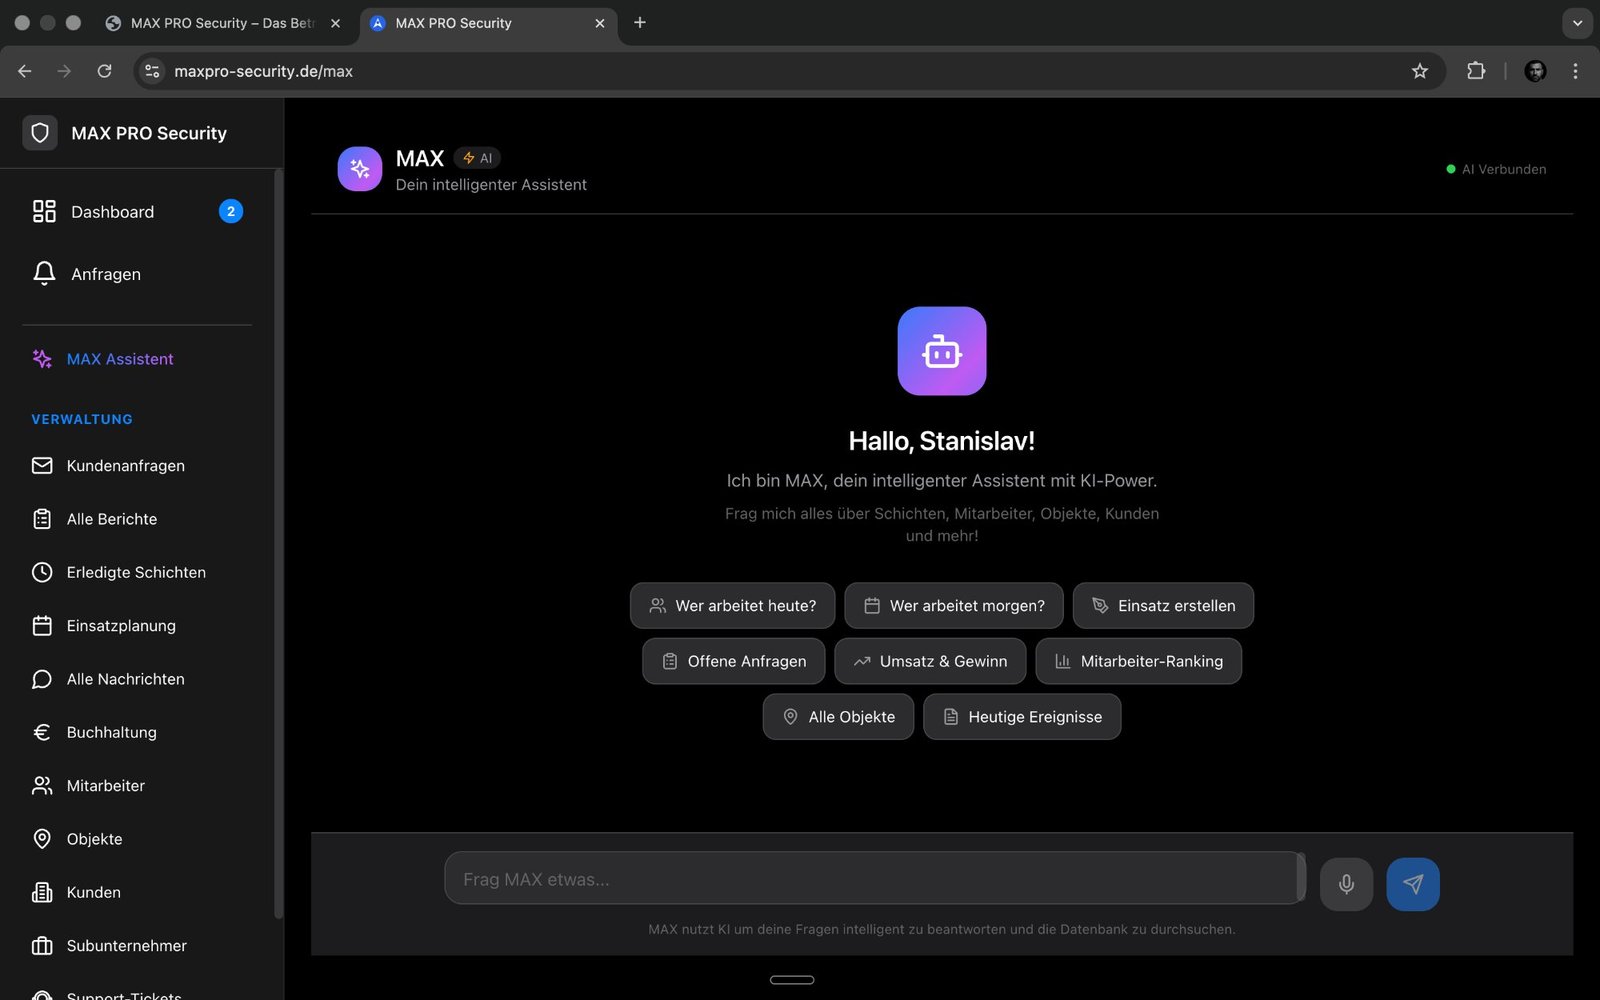Screen dimensions: 1600x1000
Task: Select MAX Assistent in the sidebar
Action: click(x=119, y=359)
